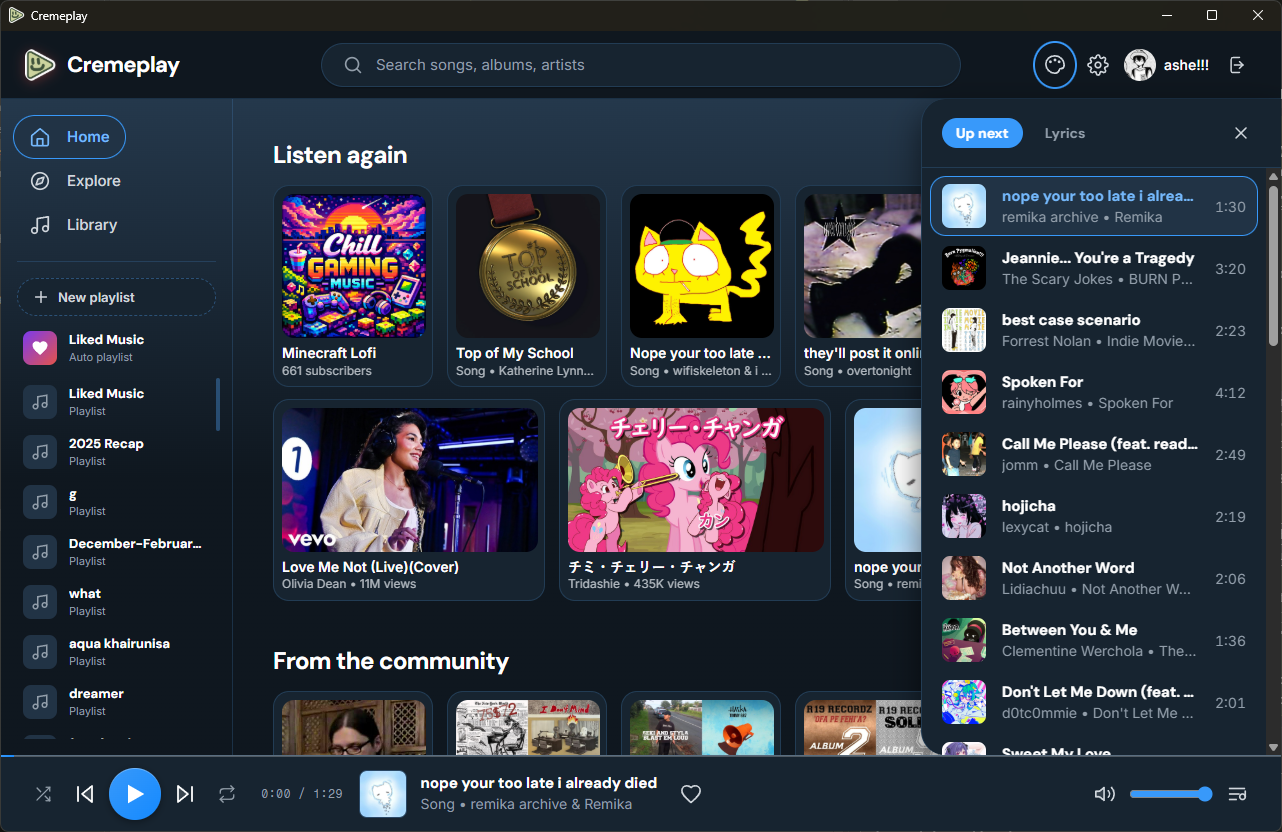Toggle repeat mode
The width and height of the screenshot is (1282, 832).
click(227, 794)
